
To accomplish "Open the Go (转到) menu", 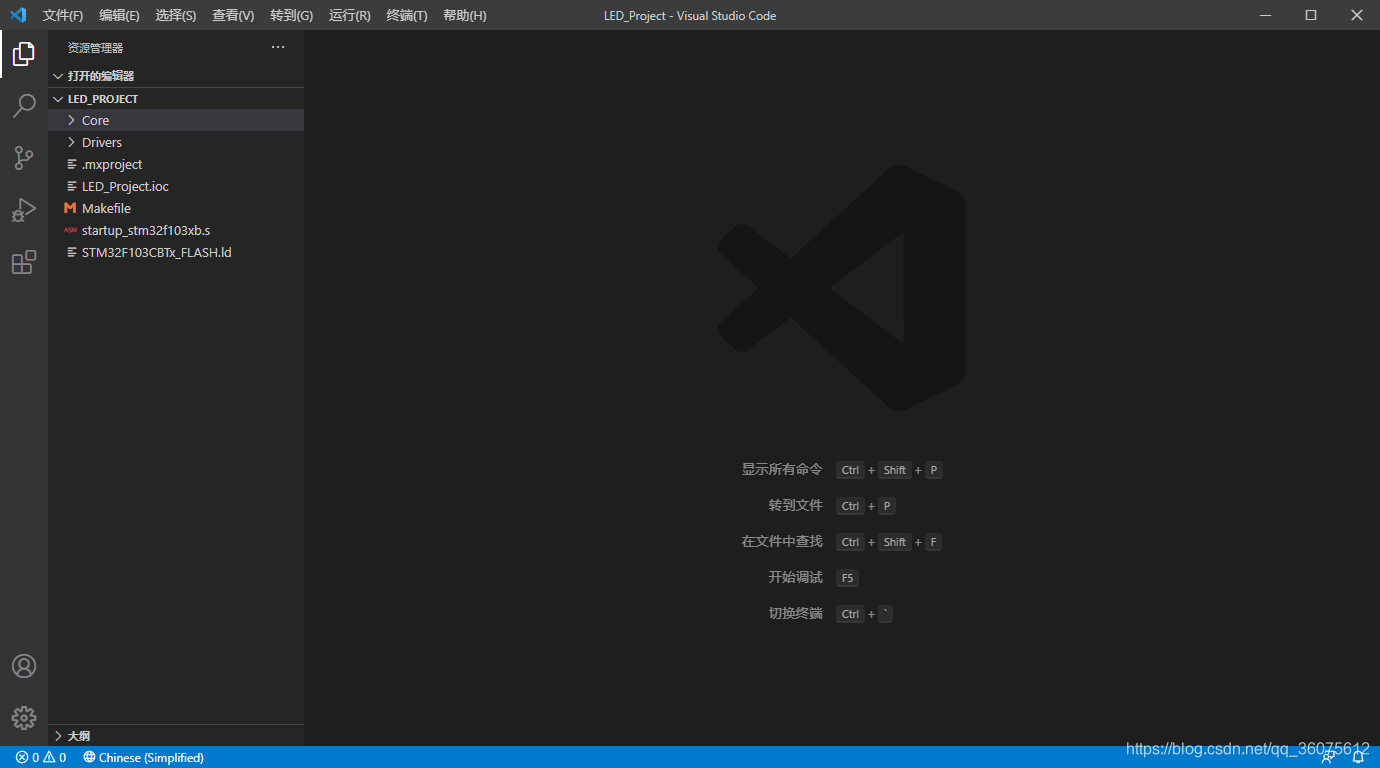I will point(291,15).
